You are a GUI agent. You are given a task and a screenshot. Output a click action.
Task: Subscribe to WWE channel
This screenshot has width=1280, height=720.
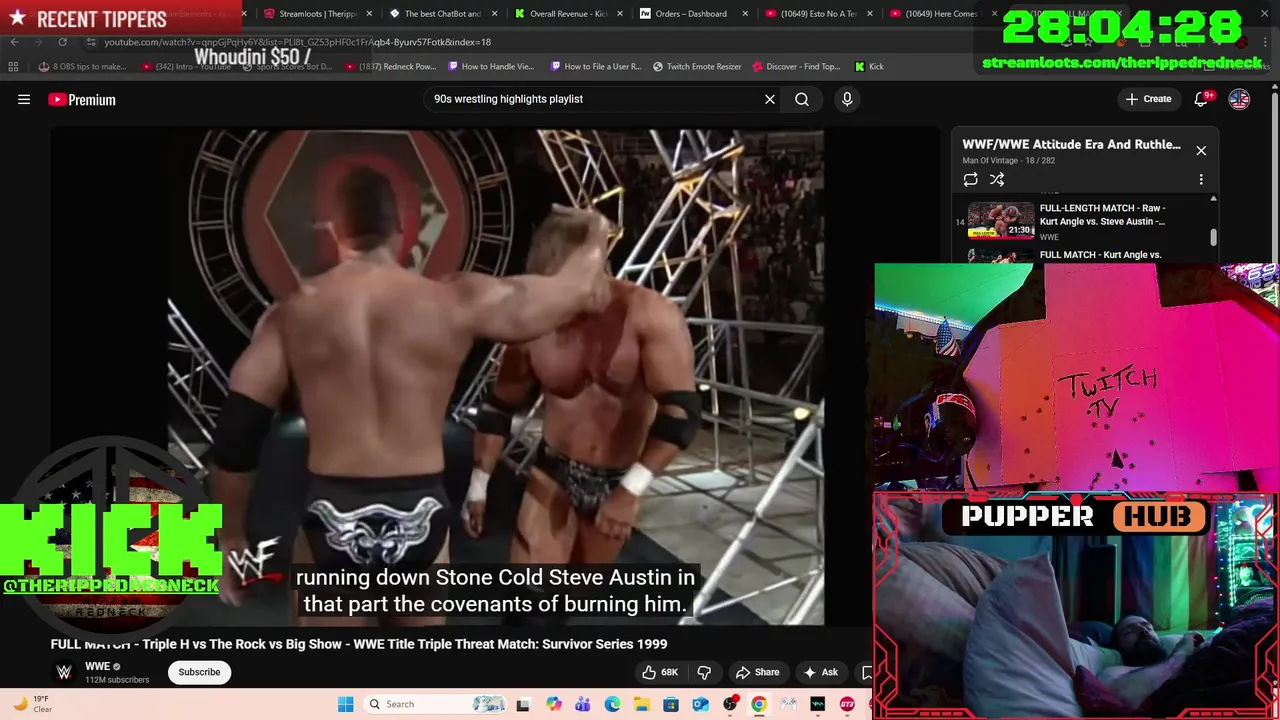199,672
